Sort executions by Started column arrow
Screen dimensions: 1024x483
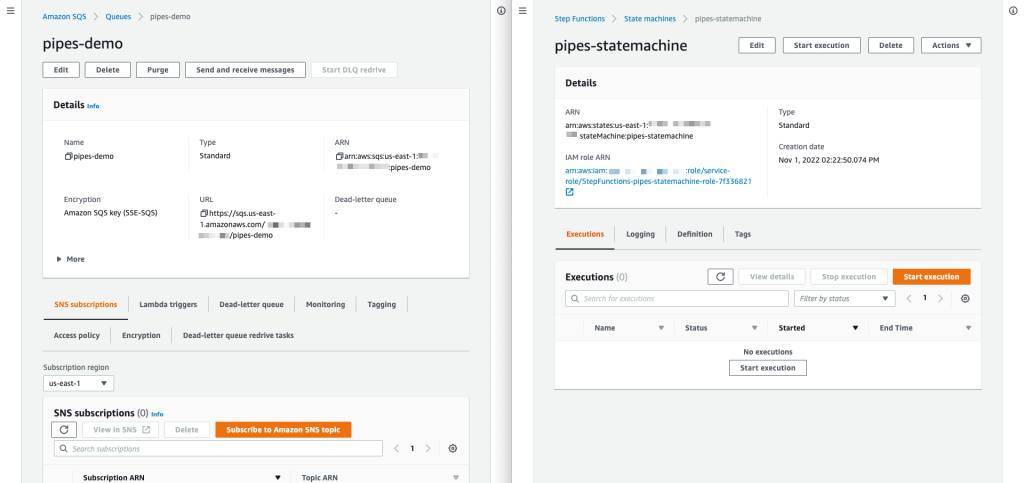pyautogui.click(x=855, y=328)
